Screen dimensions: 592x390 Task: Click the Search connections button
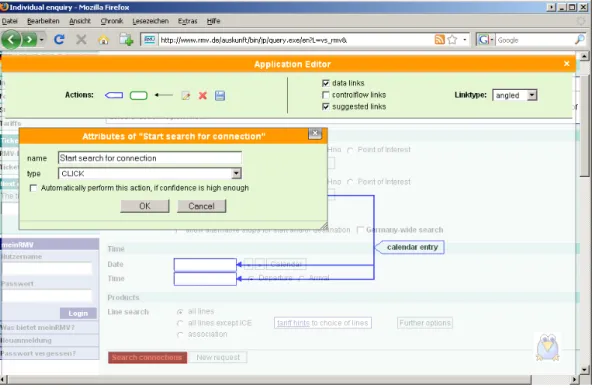tap(147, 357)
